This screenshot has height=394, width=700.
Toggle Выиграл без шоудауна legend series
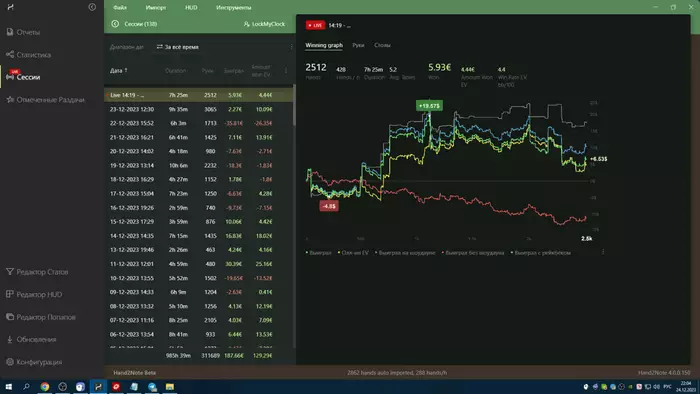pyautogui.click(x=473, y=253)
